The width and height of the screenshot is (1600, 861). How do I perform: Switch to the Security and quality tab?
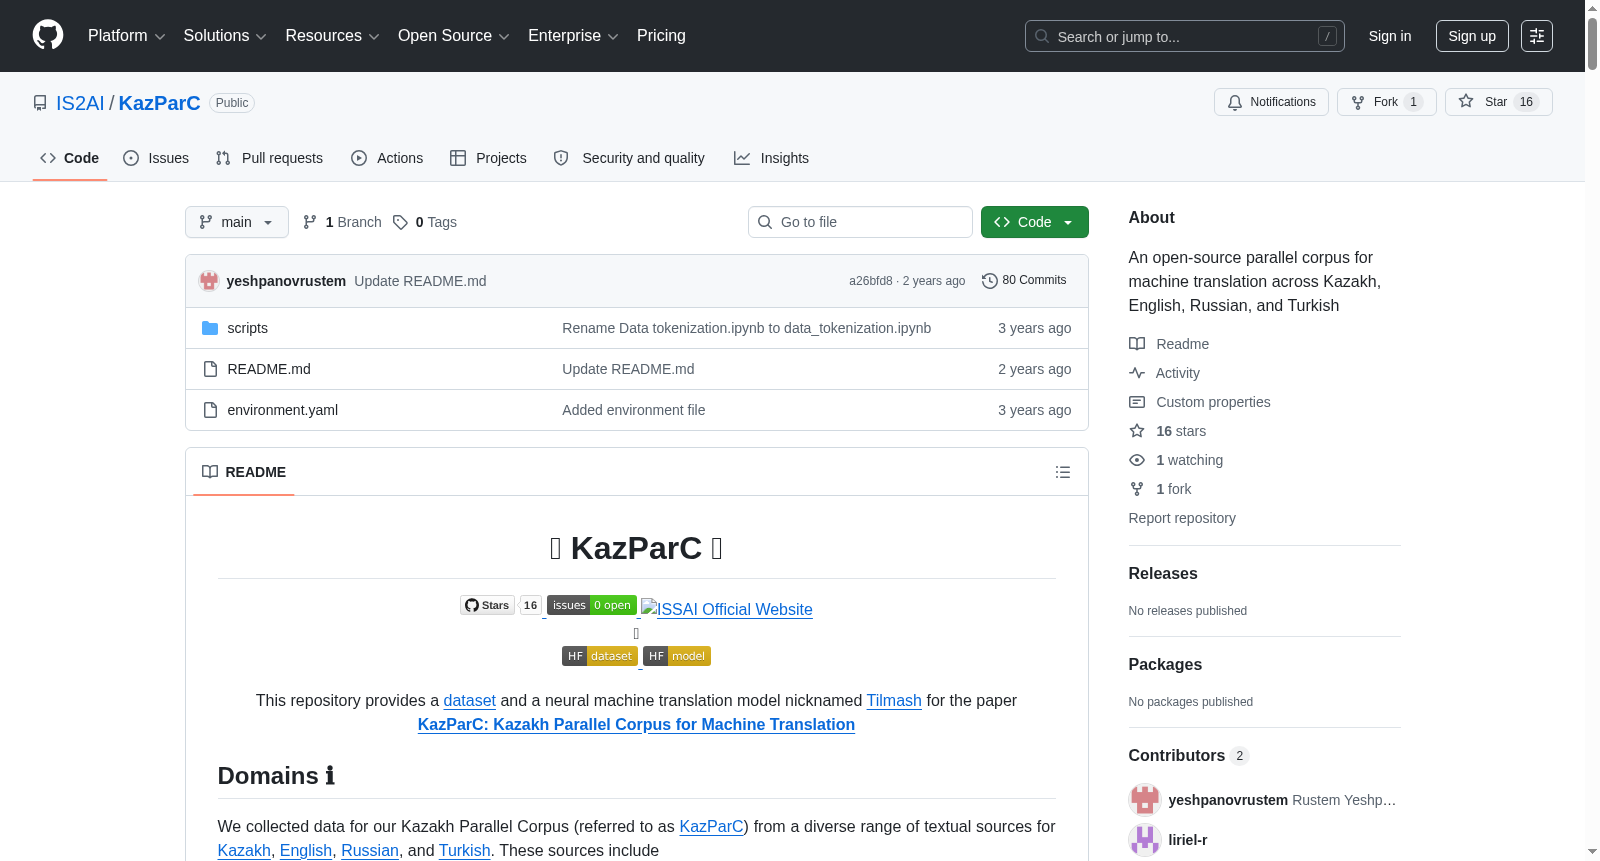(x=629, y=158)
